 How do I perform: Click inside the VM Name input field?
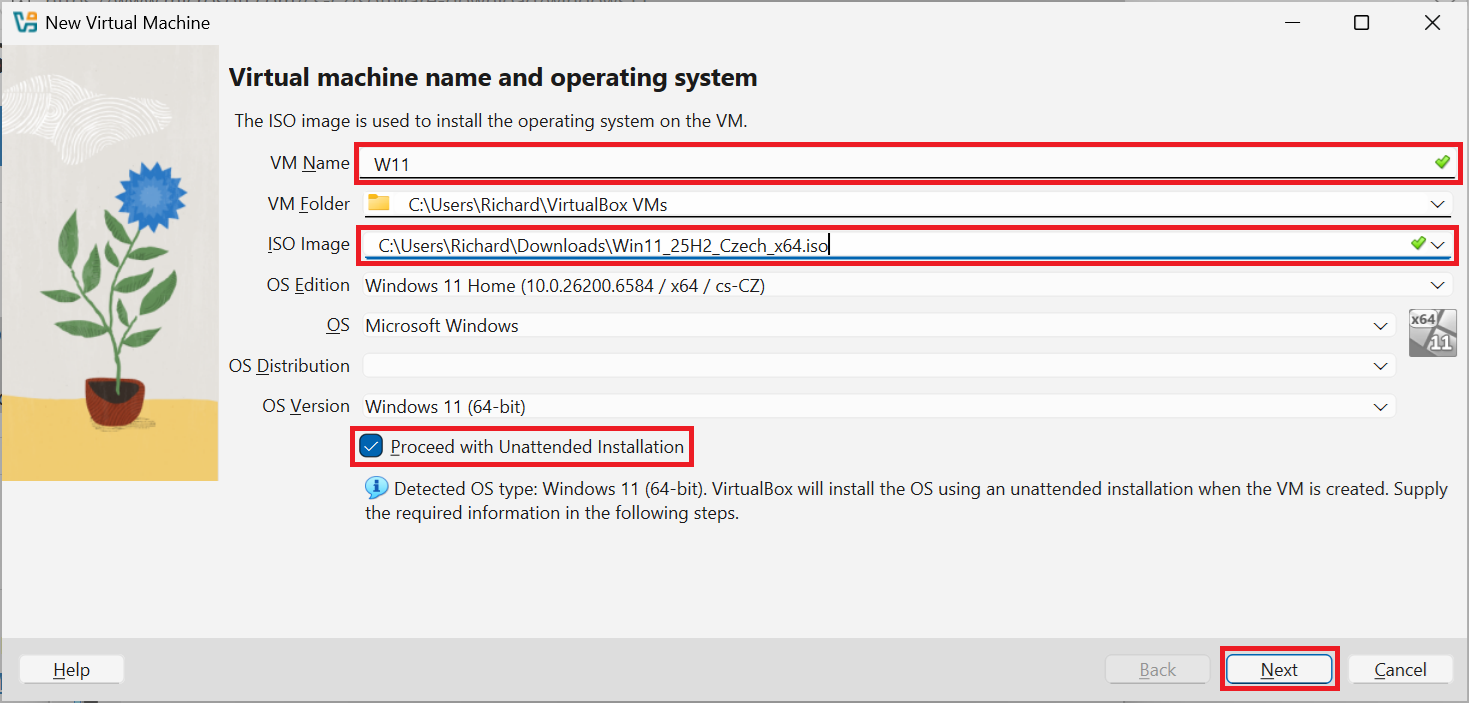700,161
